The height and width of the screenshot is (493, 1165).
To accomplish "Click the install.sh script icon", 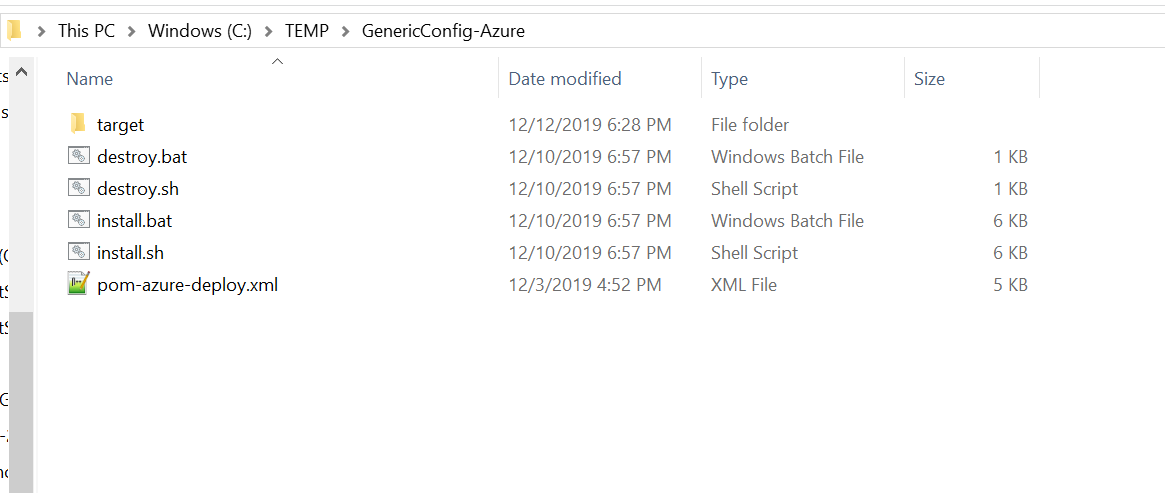I will 79,252.
